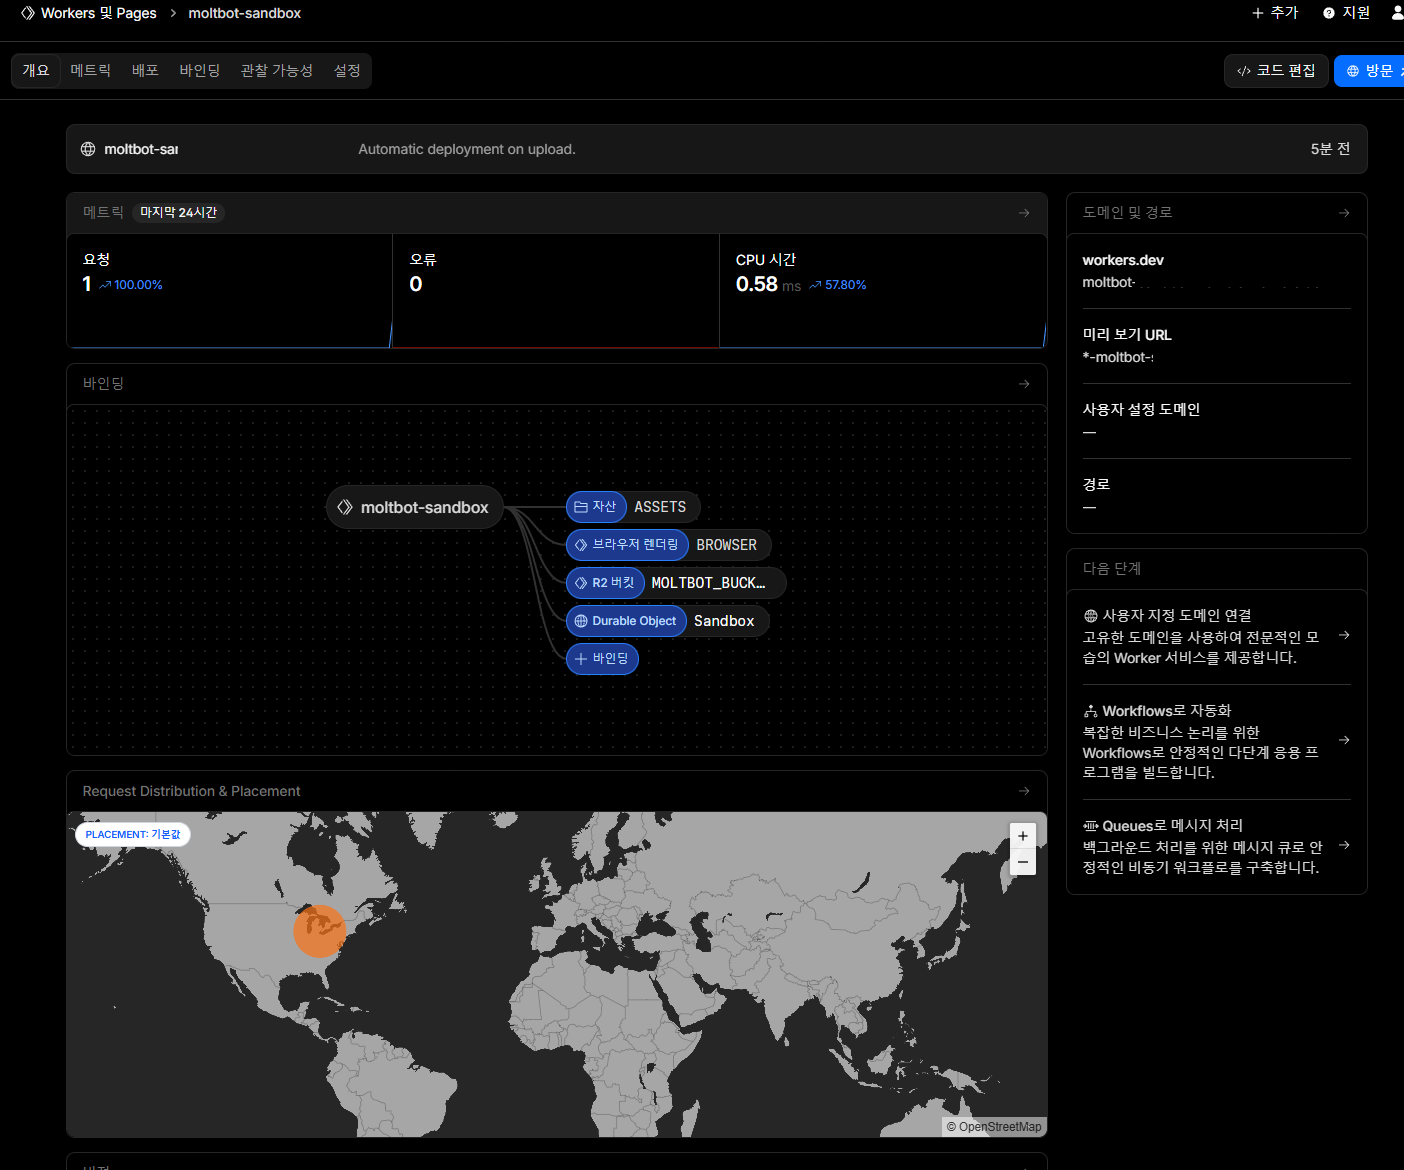
Task: Open the Workers 및 Pages breadcrumb link
Action: point(98,13)
